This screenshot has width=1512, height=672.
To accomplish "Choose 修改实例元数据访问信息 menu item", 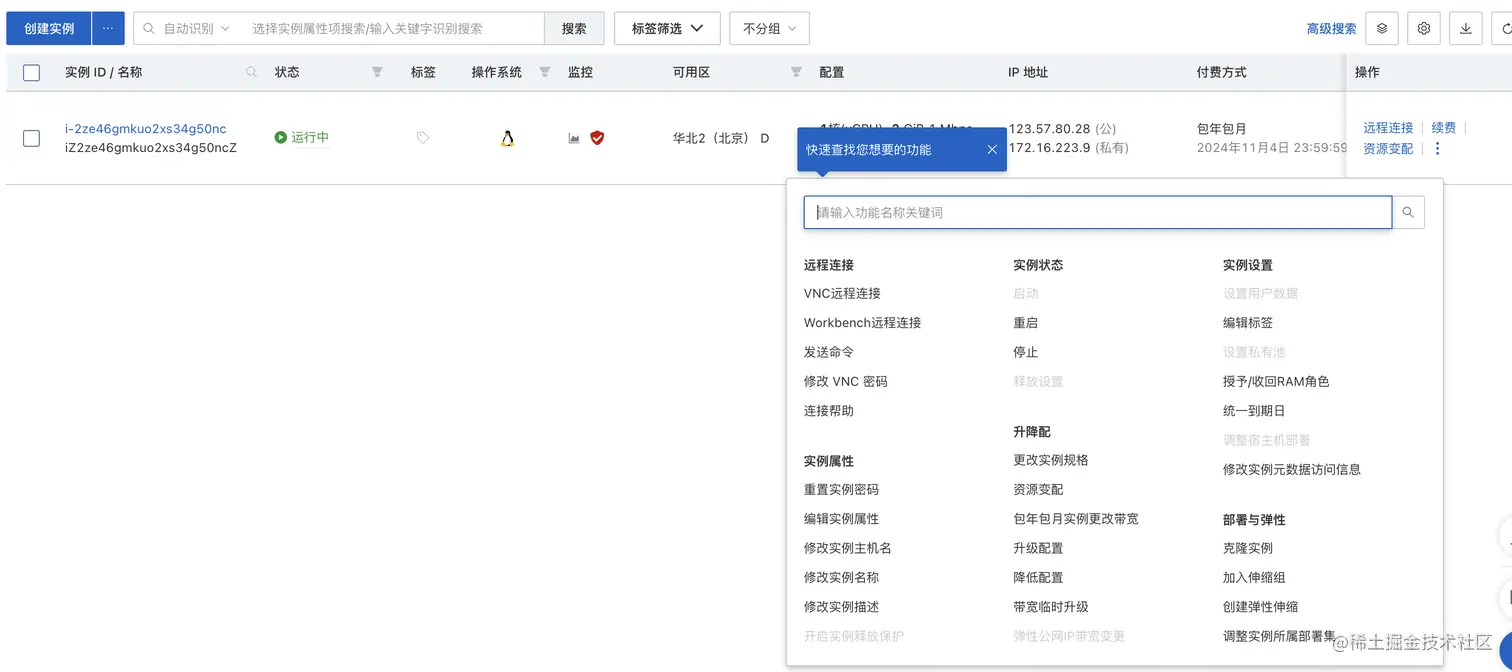I will [x=1292, y=469].
